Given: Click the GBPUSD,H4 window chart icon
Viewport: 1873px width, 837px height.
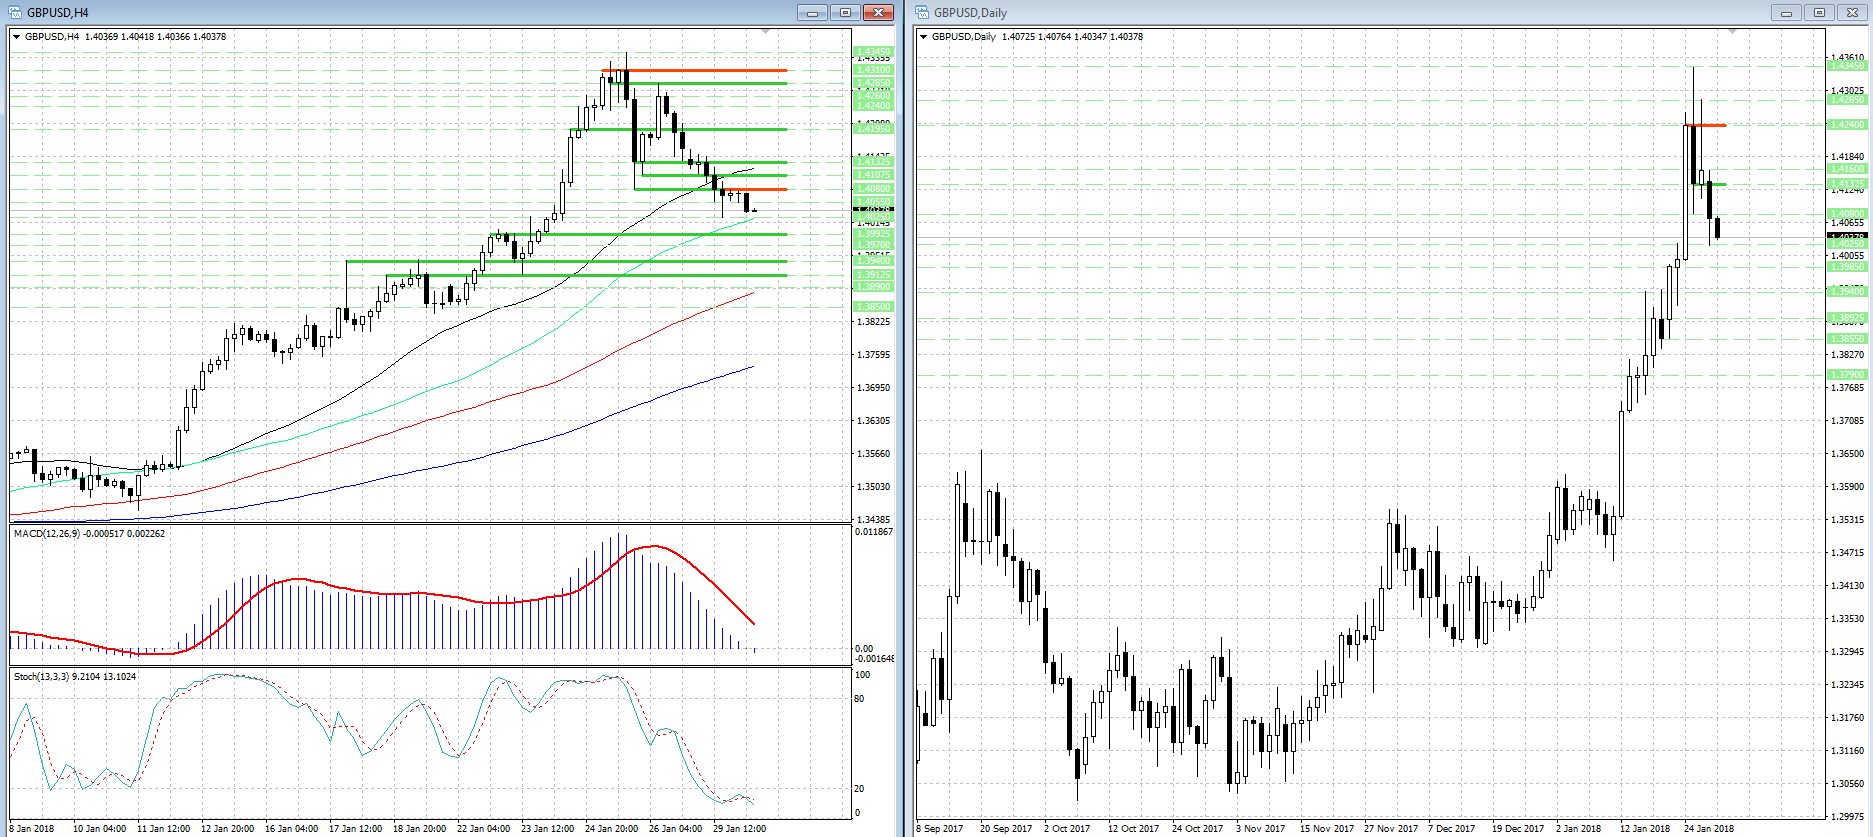Looking at the screenshot, I should [x=15, y=13].
